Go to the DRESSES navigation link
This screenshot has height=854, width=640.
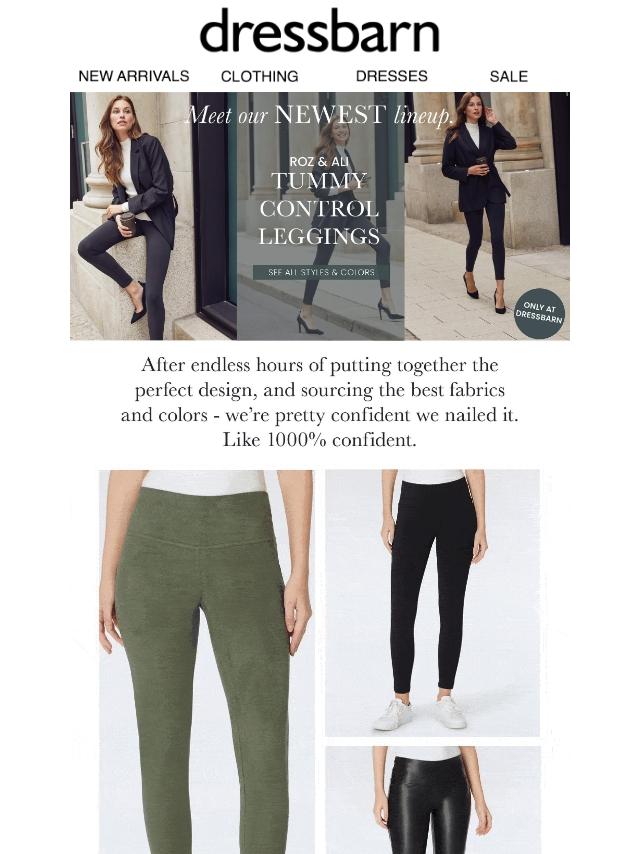coord(392,76)
